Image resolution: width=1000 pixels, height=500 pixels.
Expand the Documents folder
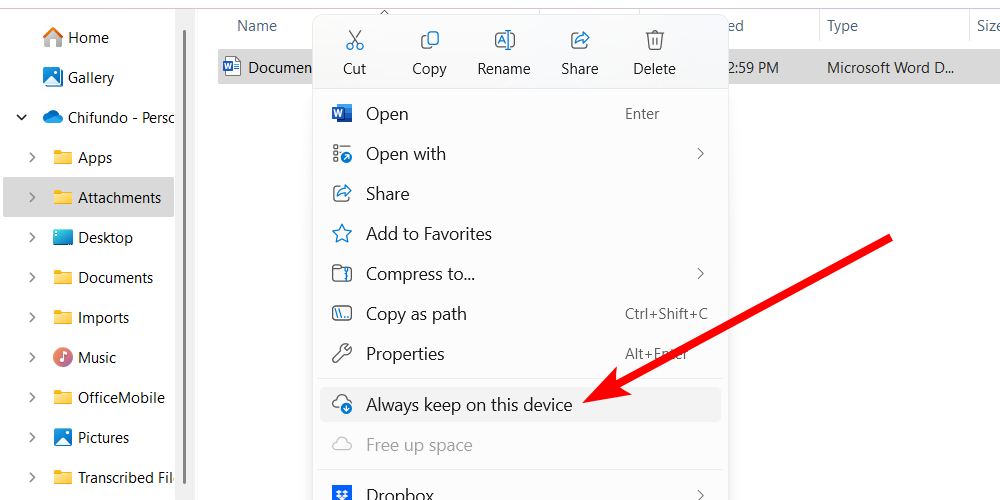tap(32, 277)
